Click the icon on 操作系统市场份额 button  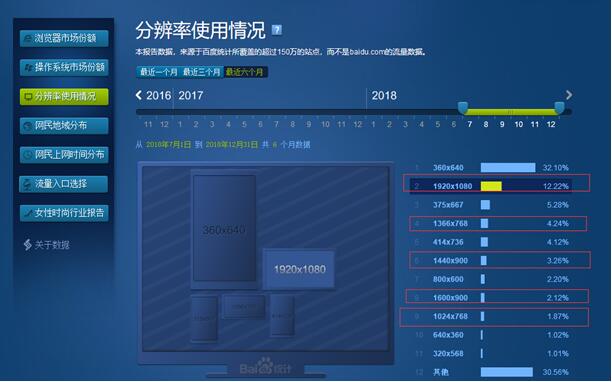(28, 68)
